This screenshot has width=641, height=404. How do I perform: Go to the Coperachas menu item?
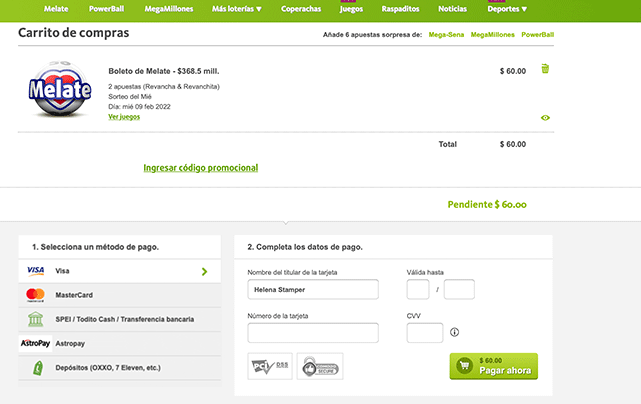301,9
